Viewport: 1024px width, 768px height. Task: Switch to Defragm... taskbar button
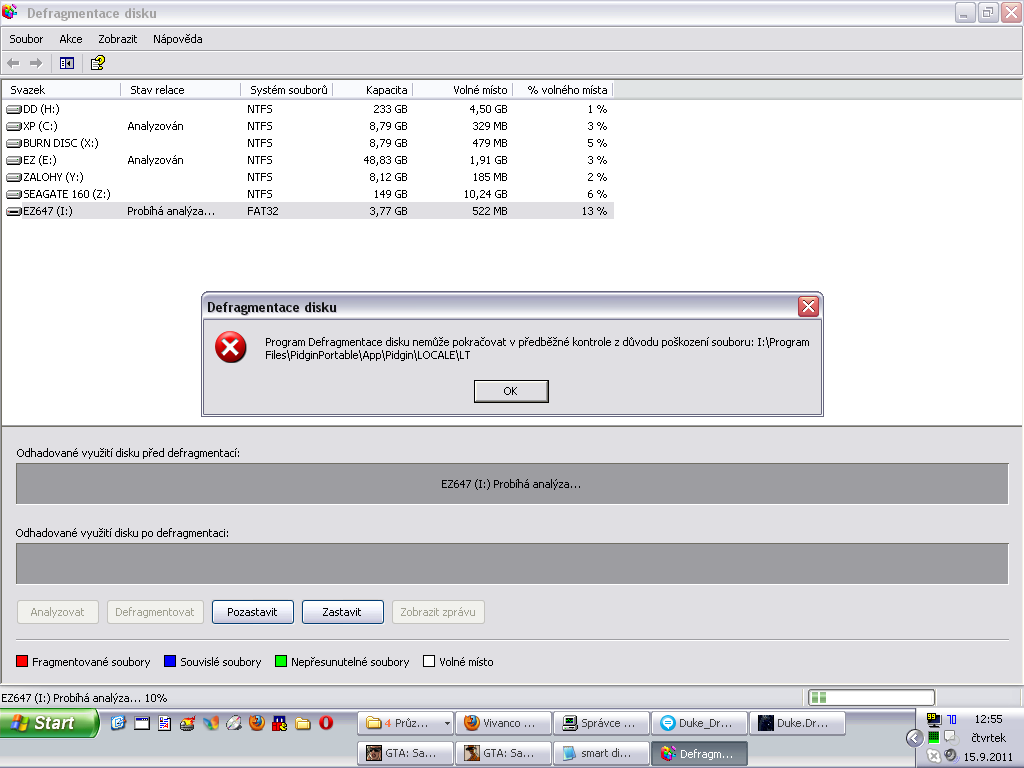point(699,753)
